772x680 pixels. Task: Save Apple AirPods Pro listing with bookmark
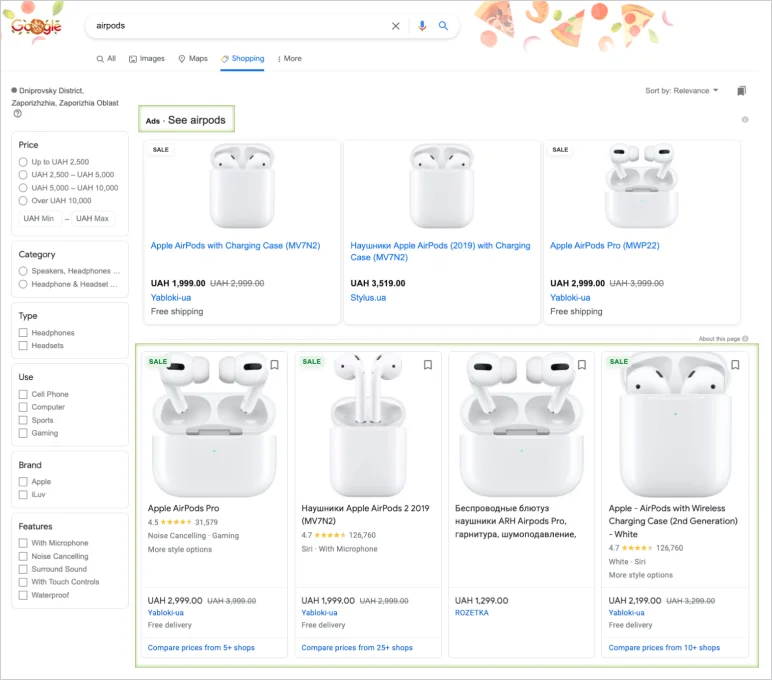(275, 364)
